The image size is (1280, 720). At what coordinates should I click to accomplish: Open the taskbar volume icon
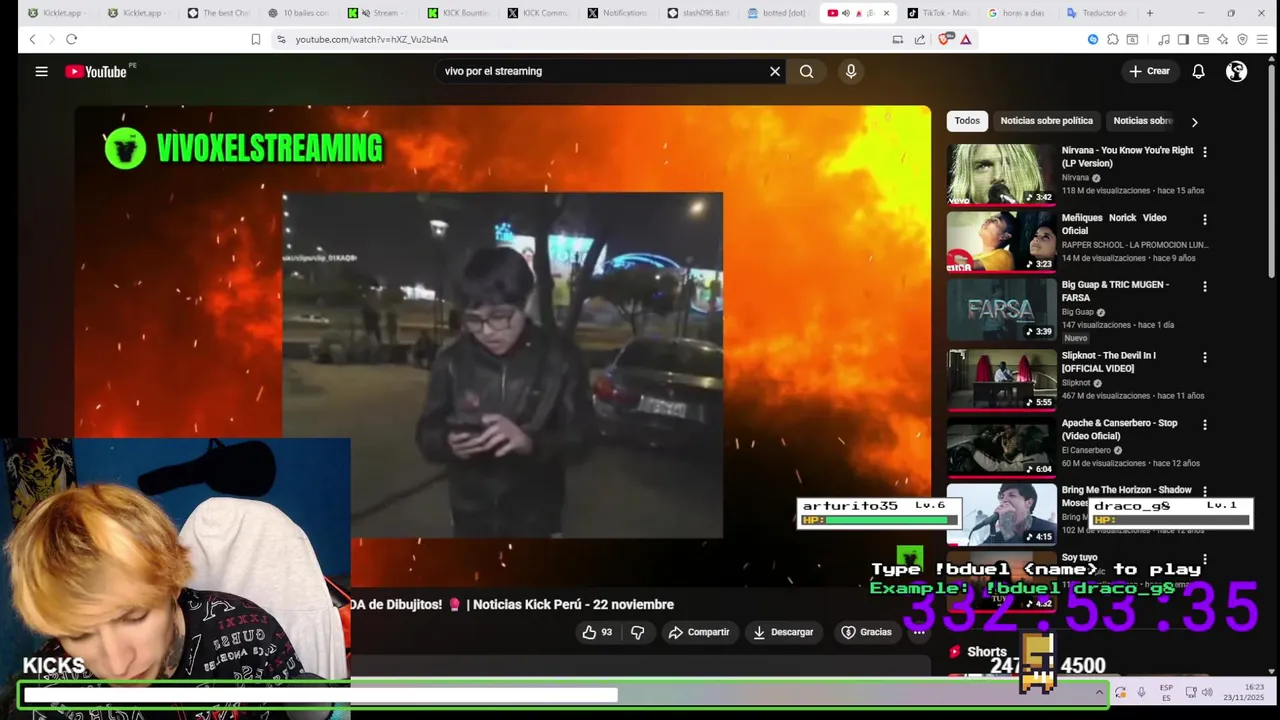(x=1207, y=692)
